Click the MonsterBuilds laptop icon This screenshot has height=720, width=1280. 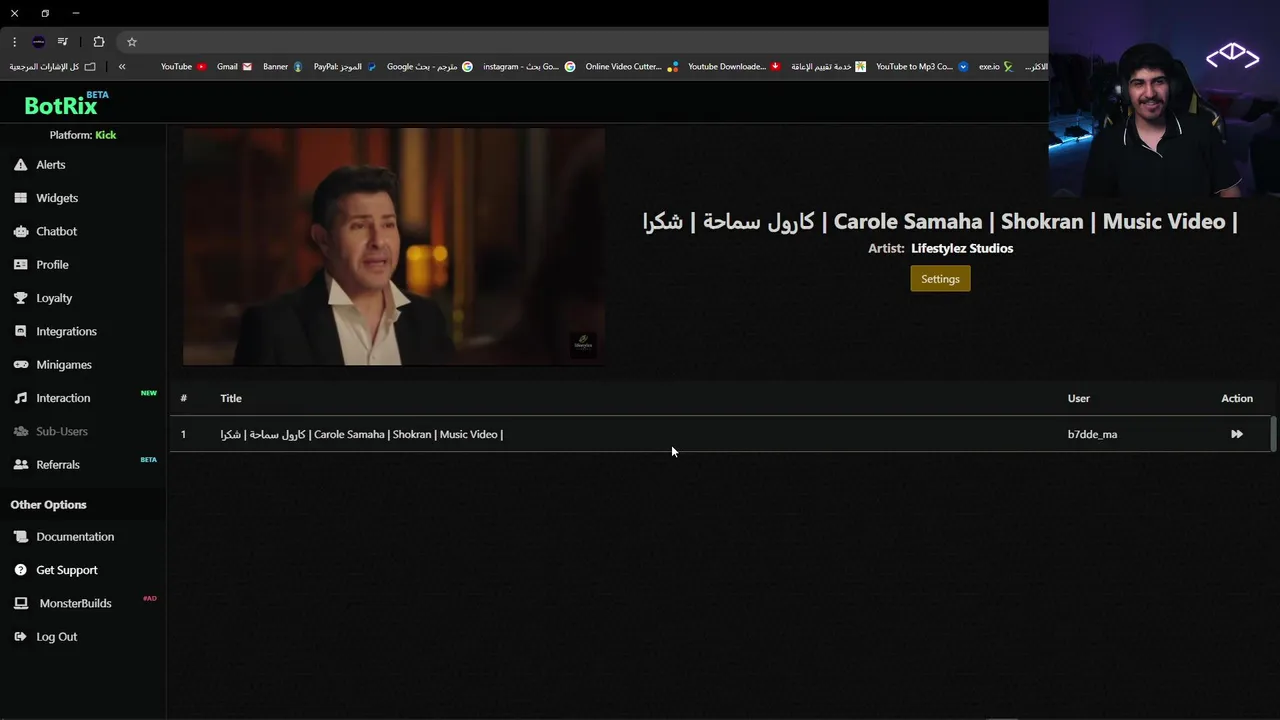(20, 603)
